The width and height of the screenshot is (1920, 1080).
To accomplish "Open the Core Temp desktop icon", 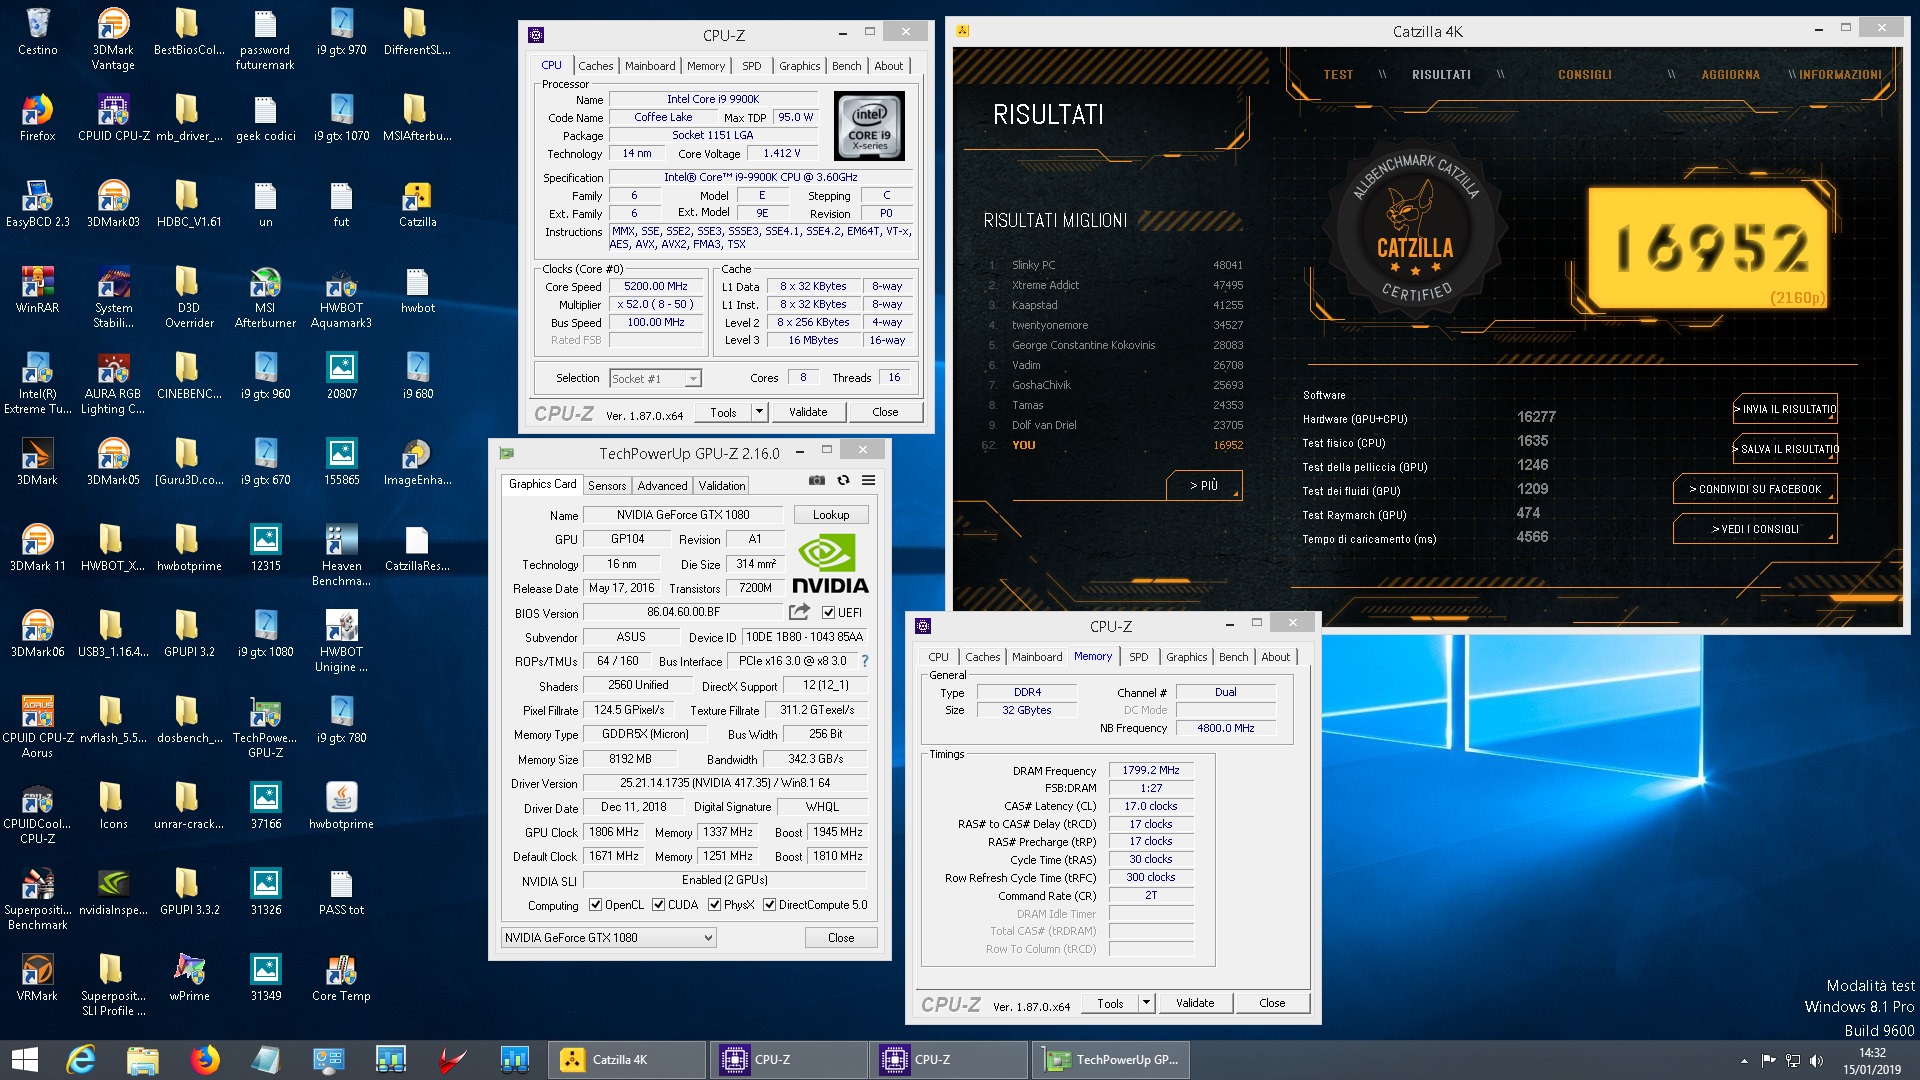I will pyautogui.click(x=341, y=978).
